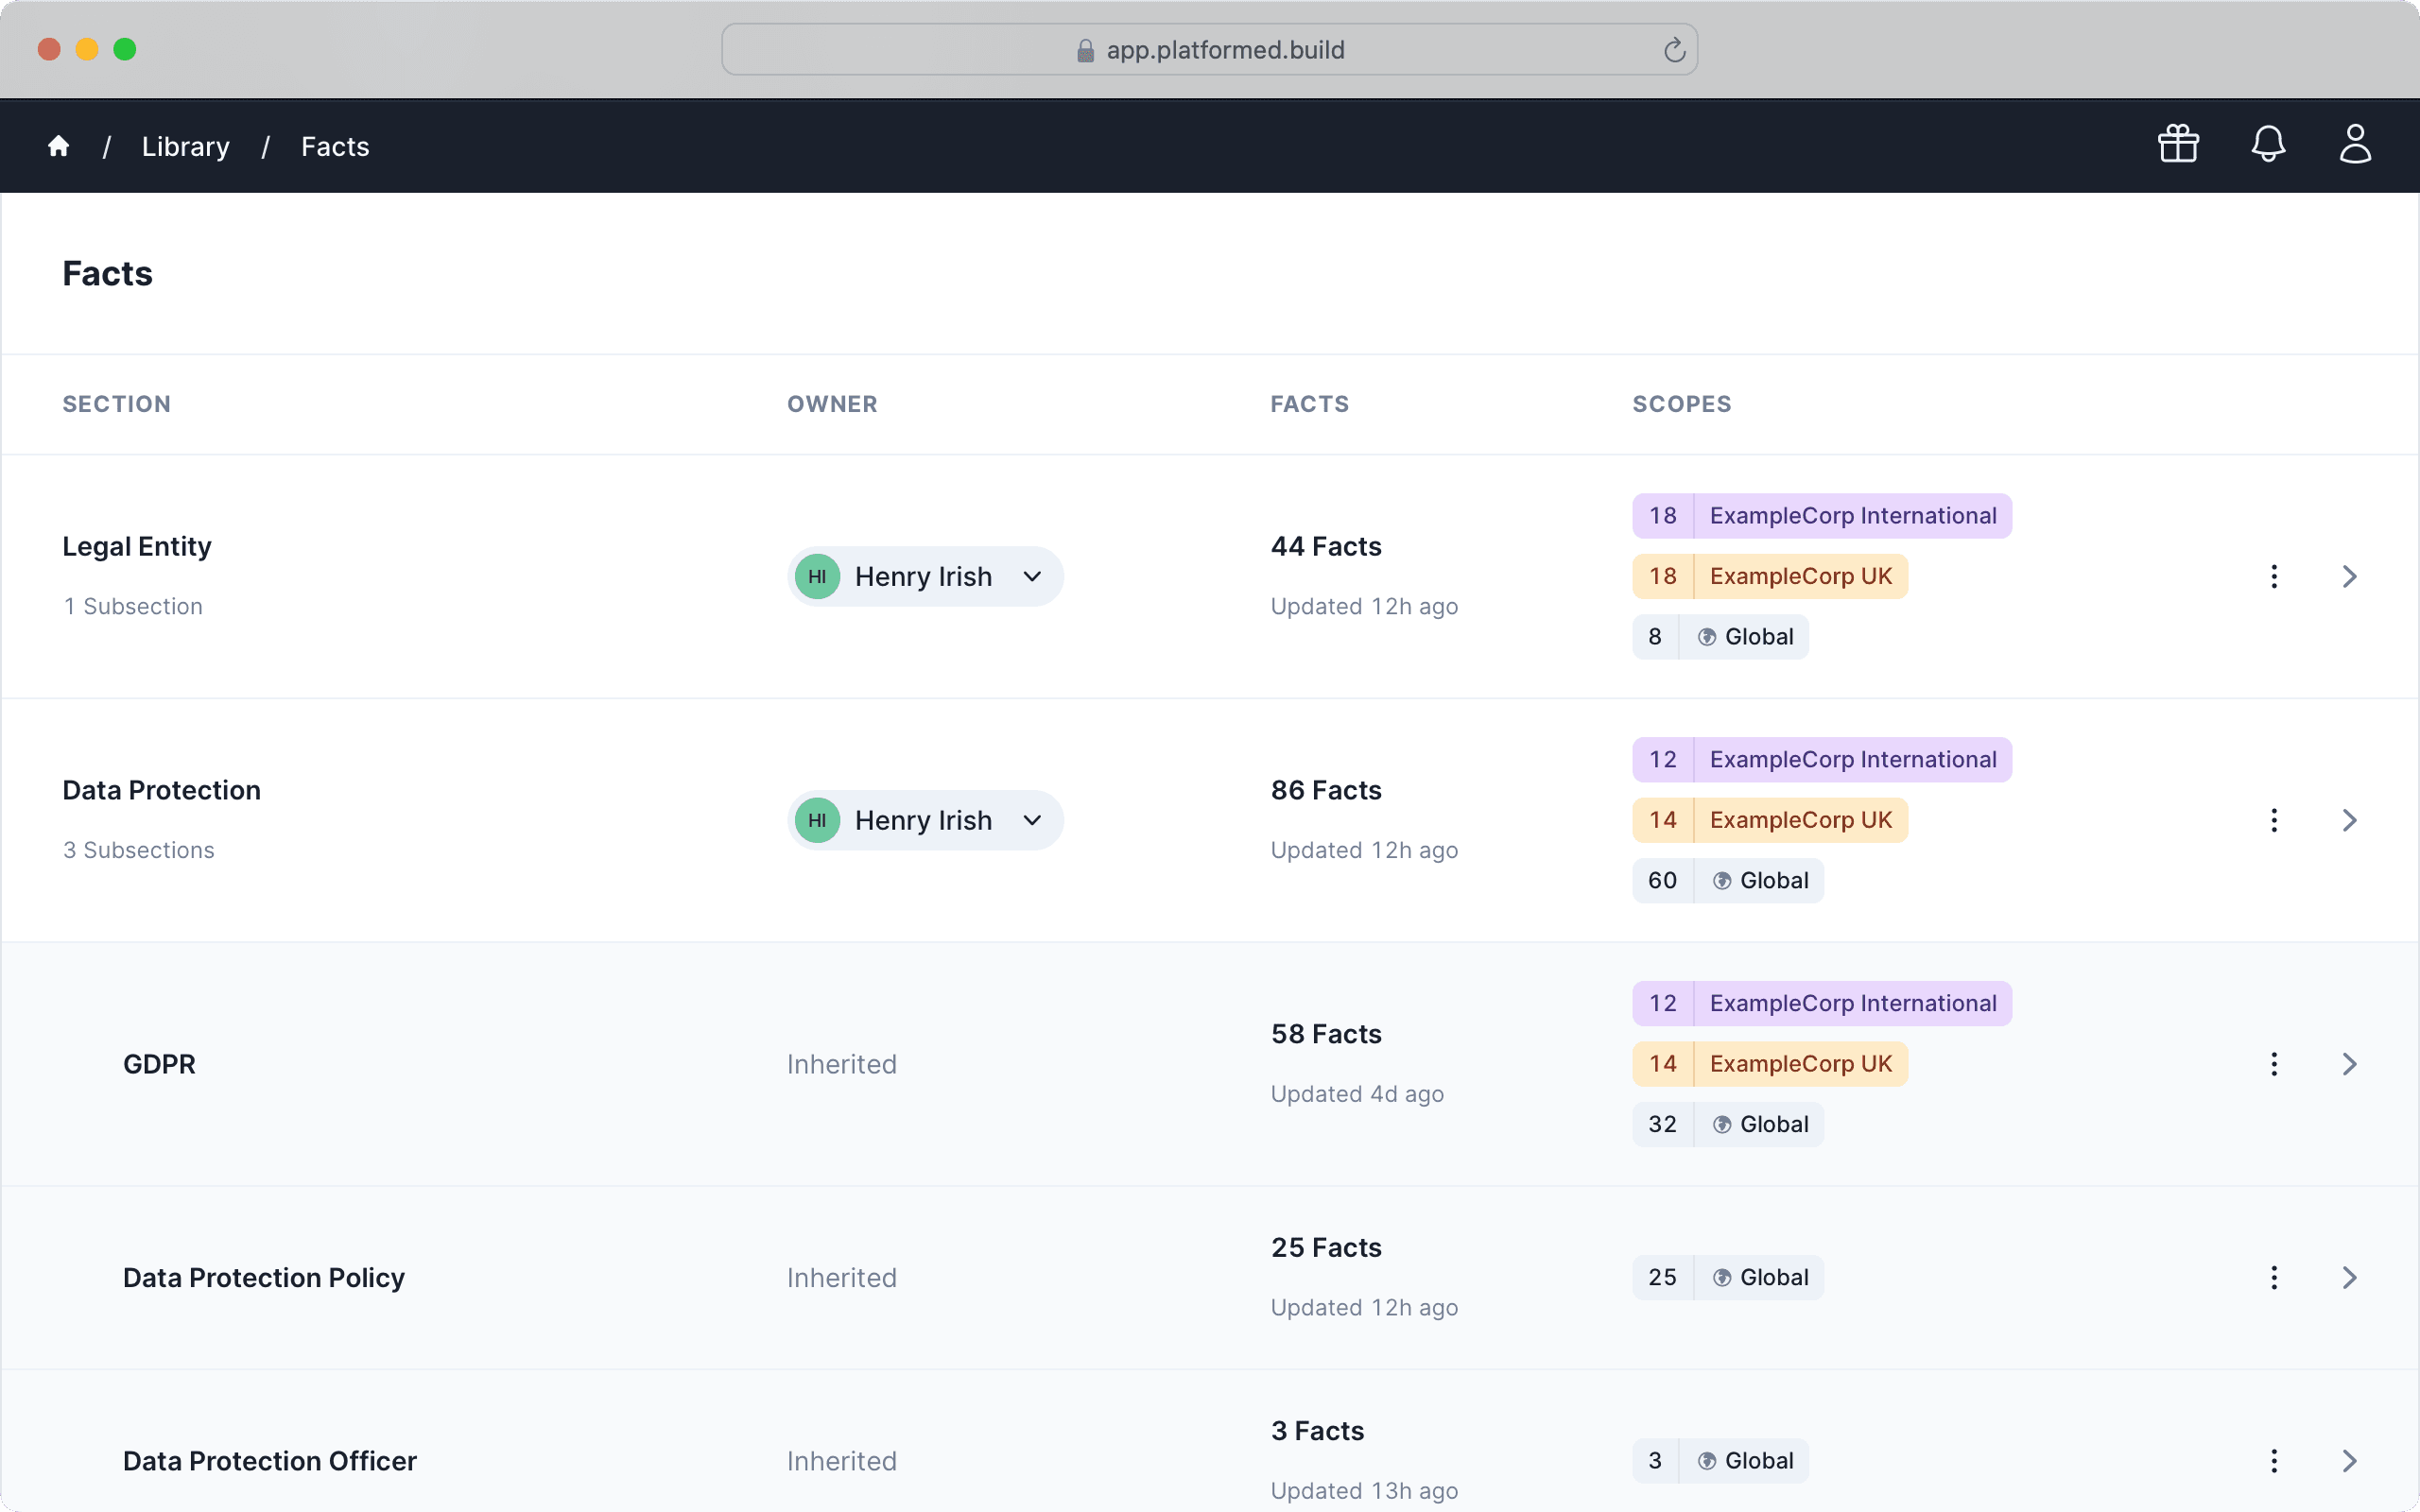2420x1512 pixels.
Task: Open the notifications bell
Action: click(2268, 144)
